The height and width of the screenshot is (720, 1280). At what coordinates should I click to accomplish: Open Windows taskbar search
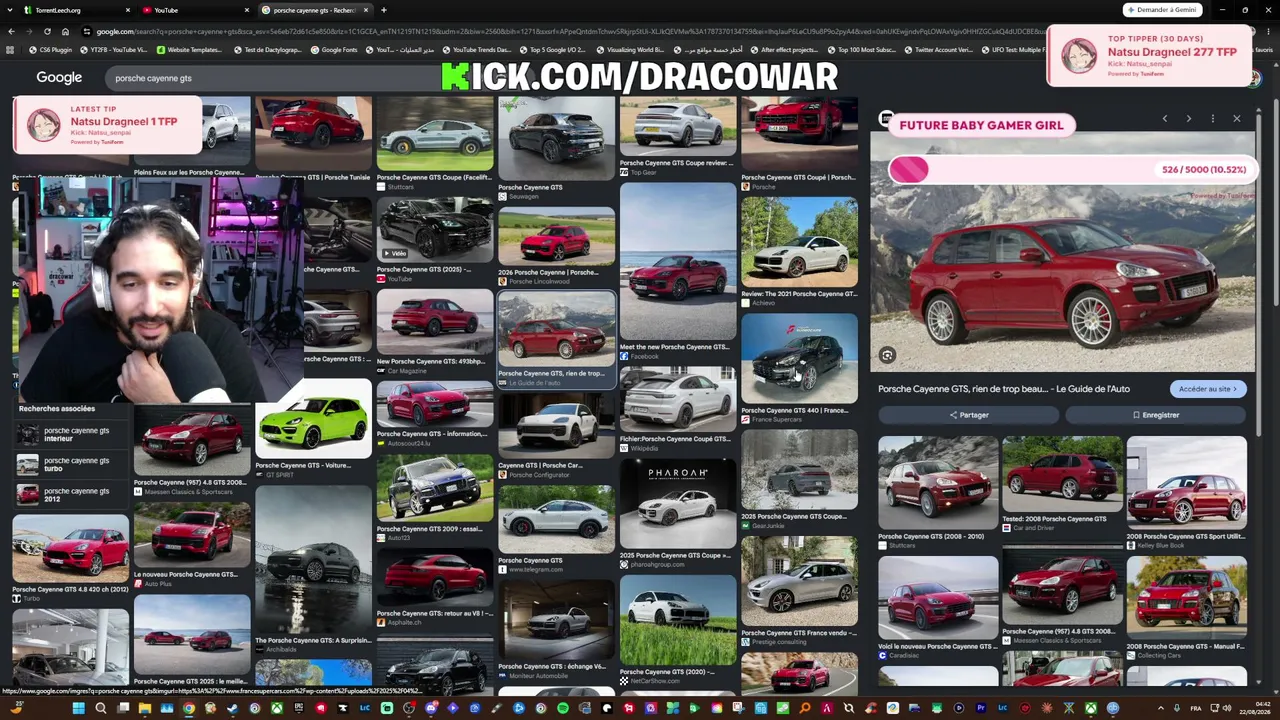point(100,708)
